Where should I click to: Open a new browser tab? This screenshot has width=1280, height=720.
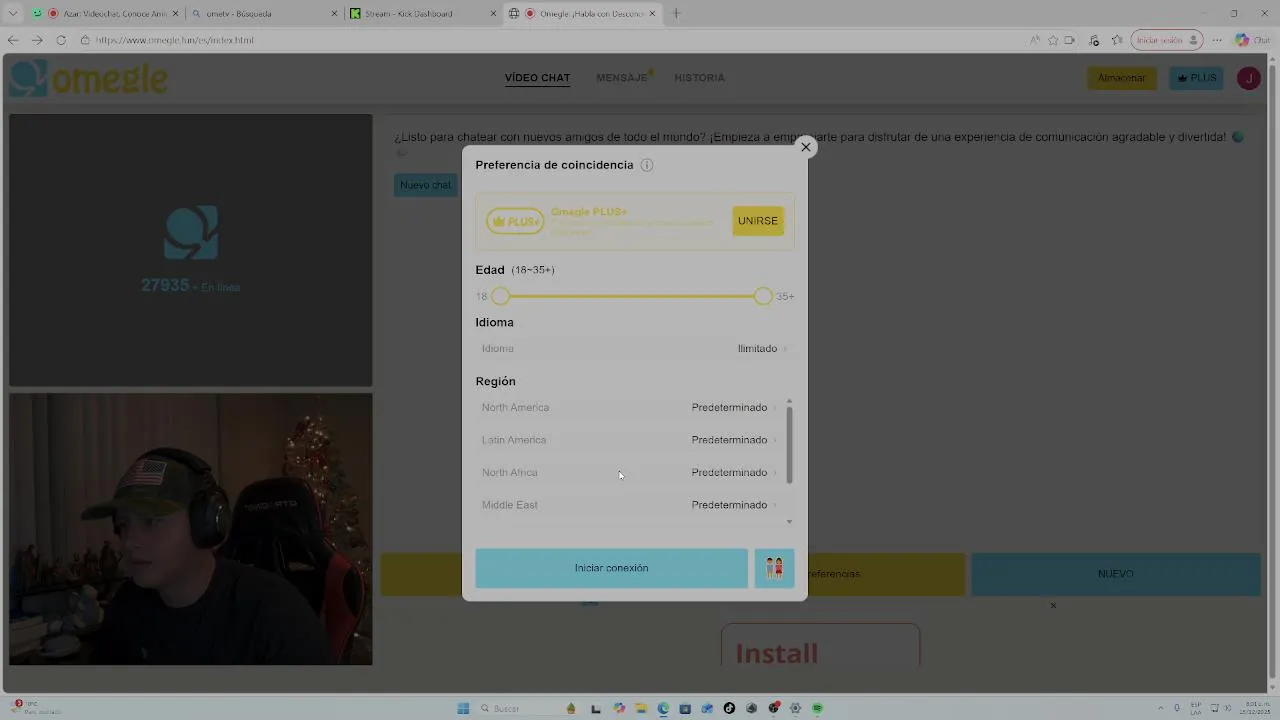676,14
